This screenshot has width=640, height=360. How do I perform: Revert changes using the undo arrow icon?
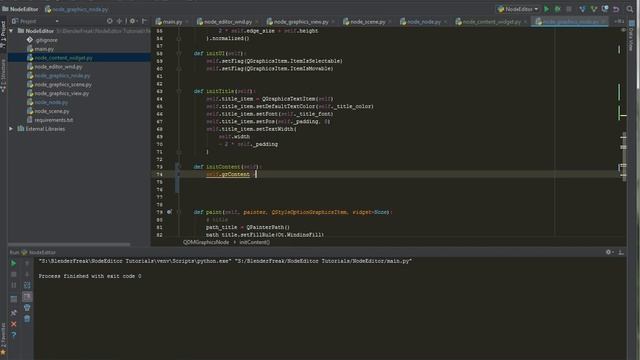point(616,9)
